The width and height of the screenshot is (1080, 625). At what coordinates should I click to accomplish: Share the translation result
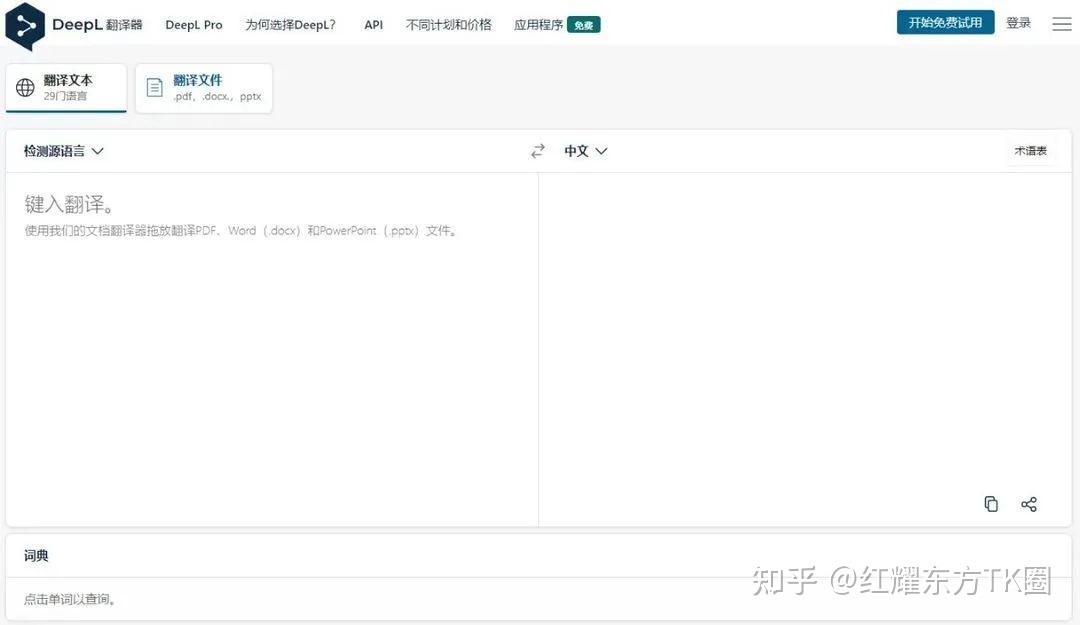coord(1029,504)
